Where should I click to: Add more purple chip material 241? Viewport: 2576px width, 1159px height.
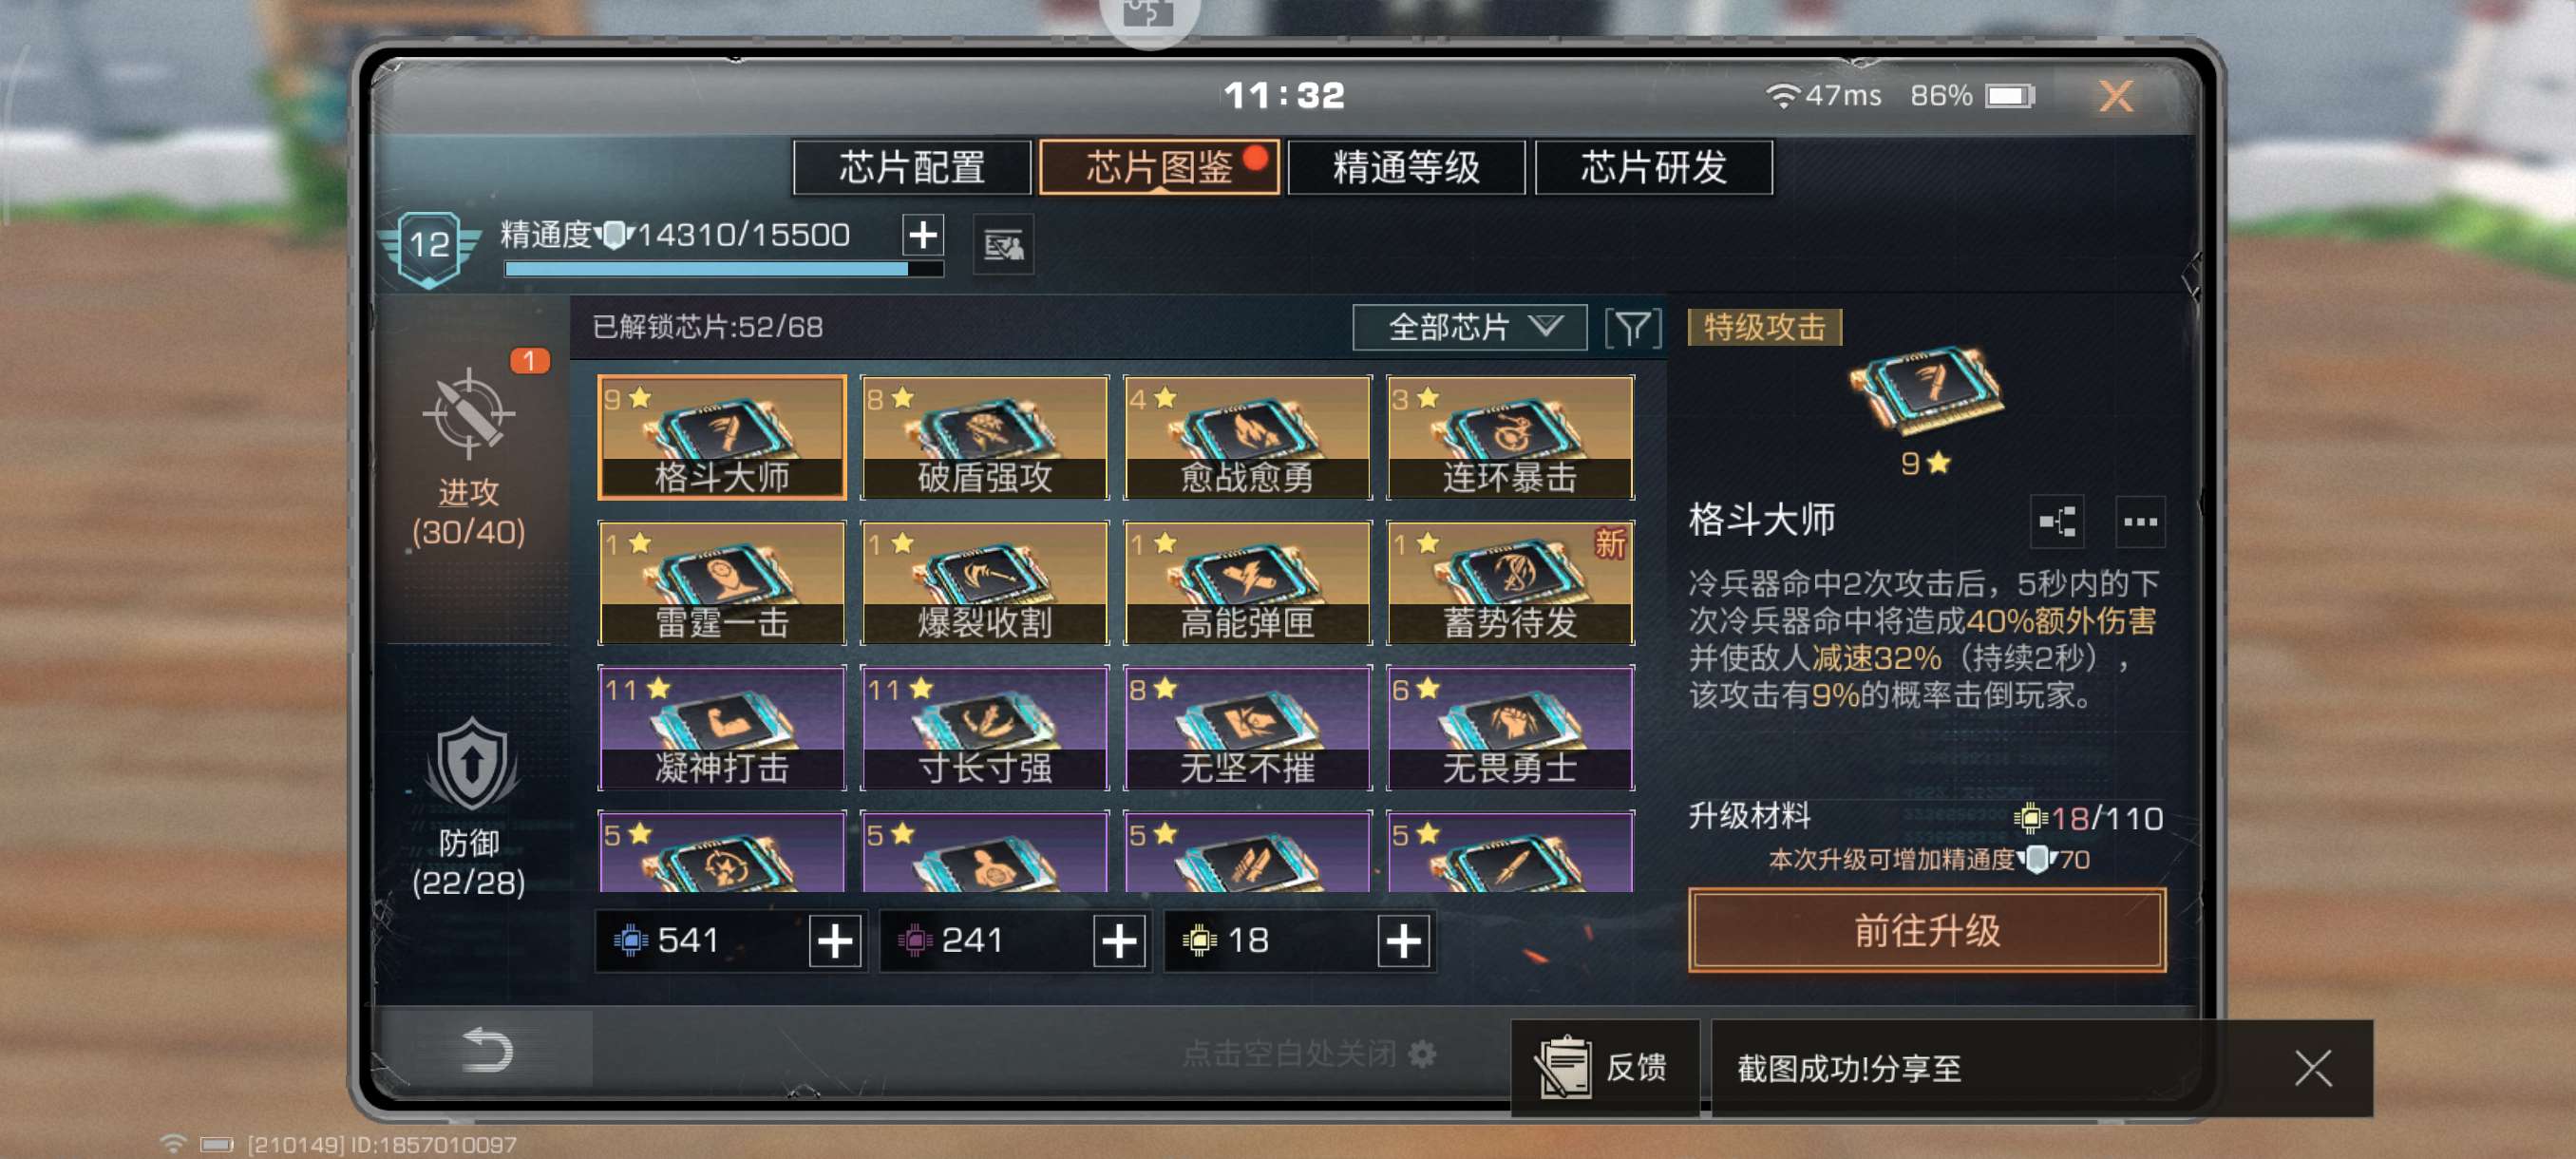coord(1119,941)
